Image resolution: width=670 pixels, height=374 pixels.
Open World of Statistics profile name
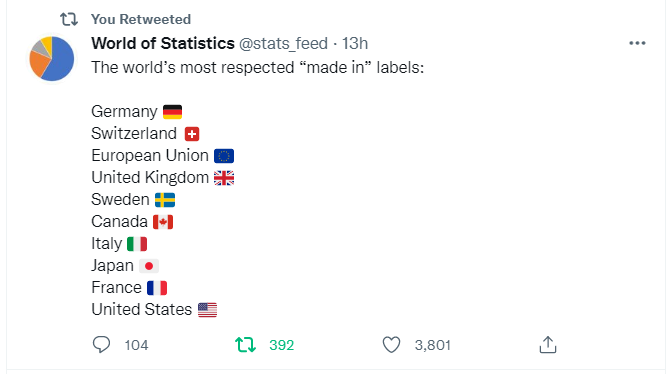(163, 43)
